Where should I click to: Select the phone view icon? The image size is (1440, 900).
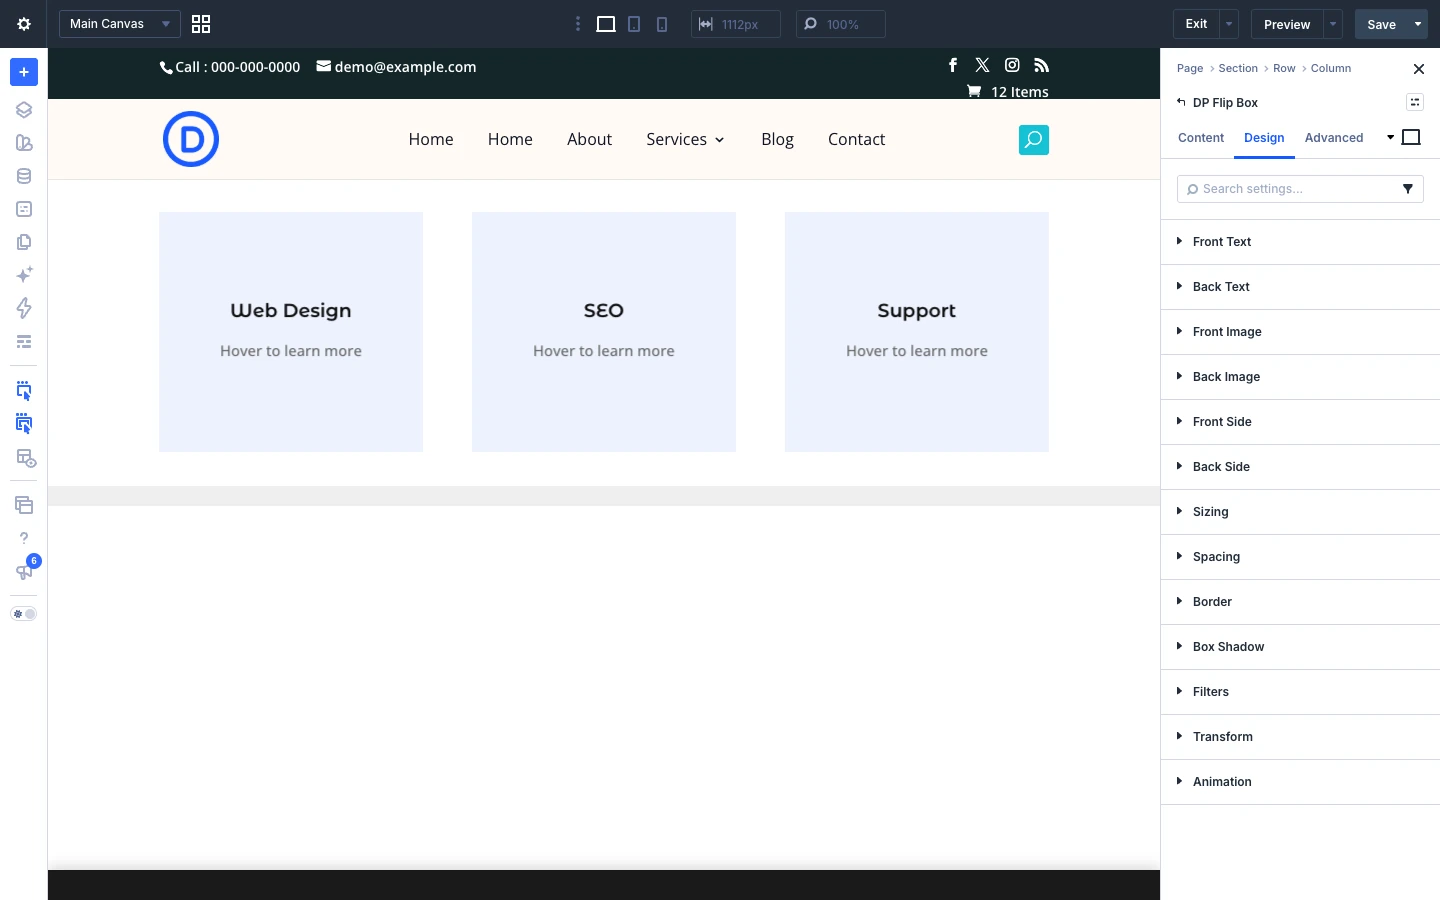662,24
